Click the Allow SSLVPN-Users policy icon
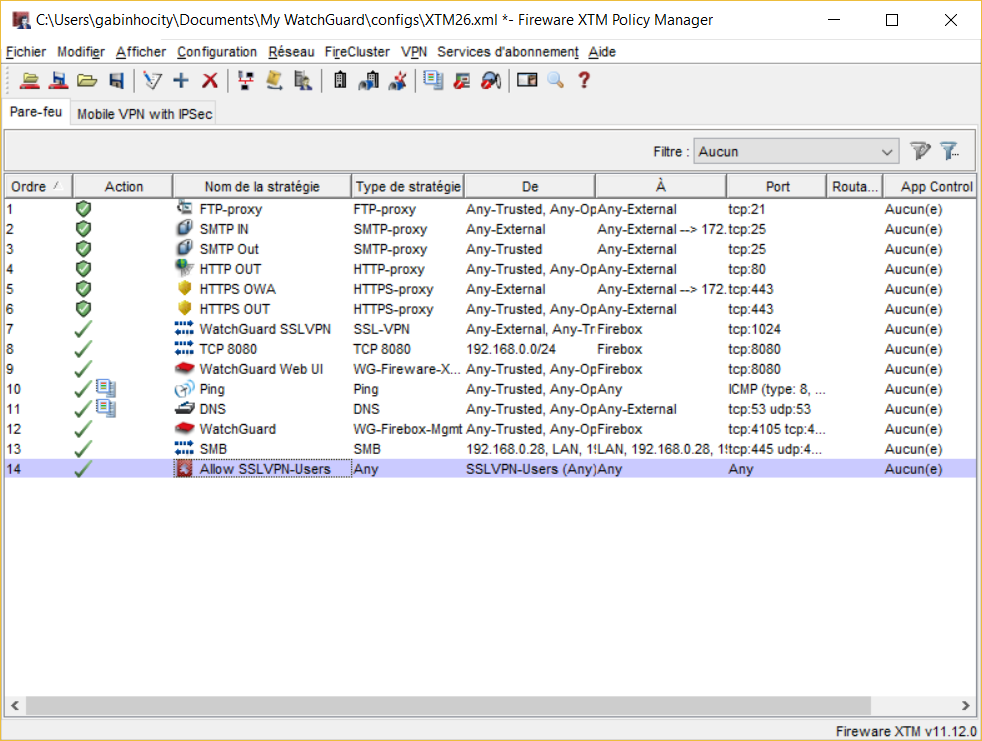This screenshot has height=741, width=982. (184, 469)
